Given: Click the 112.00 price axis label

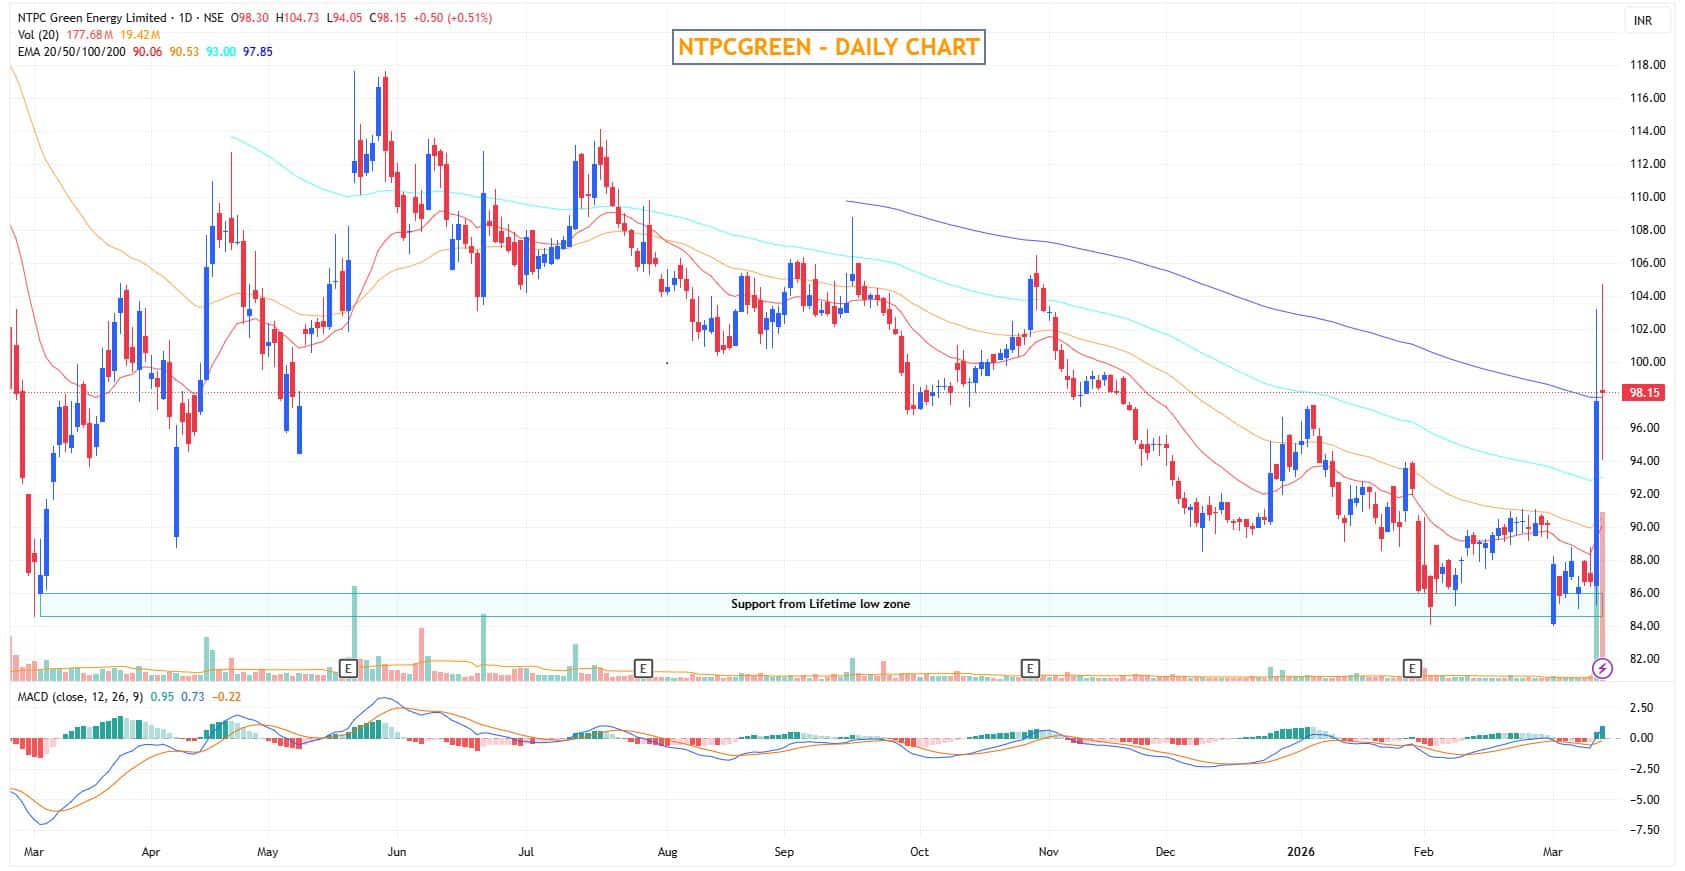Looking at the screenshot, I should click(x=1647, y=164).
